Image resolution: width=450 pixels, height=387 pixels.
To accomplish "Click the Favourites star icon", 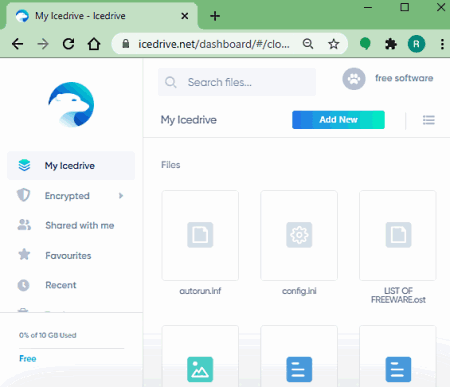I will (x=24, y=255).
